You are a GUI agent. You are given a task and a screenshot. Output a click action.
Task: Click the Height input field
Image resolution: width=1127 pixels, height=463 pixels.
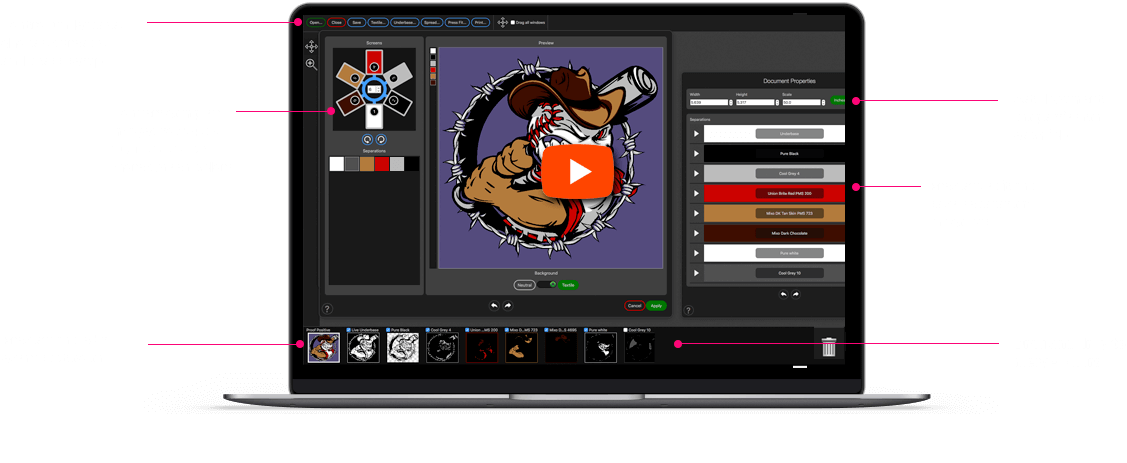click(x=755, y=102)
